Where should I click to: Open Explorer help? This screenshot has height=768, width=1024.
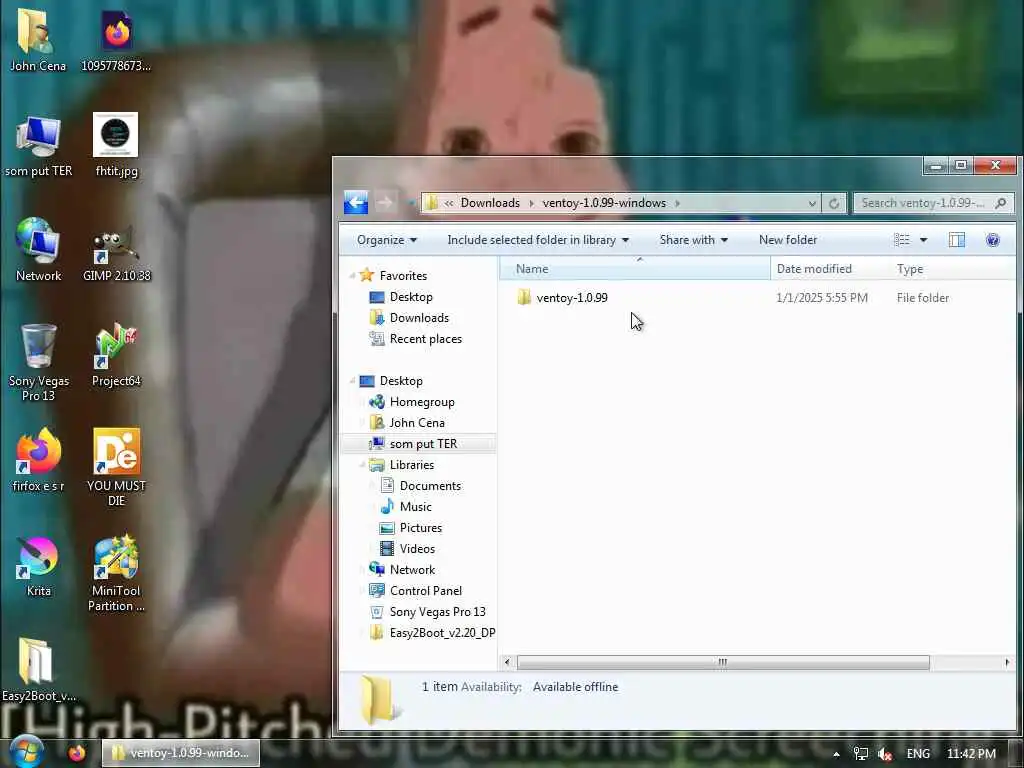pyautogui.click(x=993, y=240)
